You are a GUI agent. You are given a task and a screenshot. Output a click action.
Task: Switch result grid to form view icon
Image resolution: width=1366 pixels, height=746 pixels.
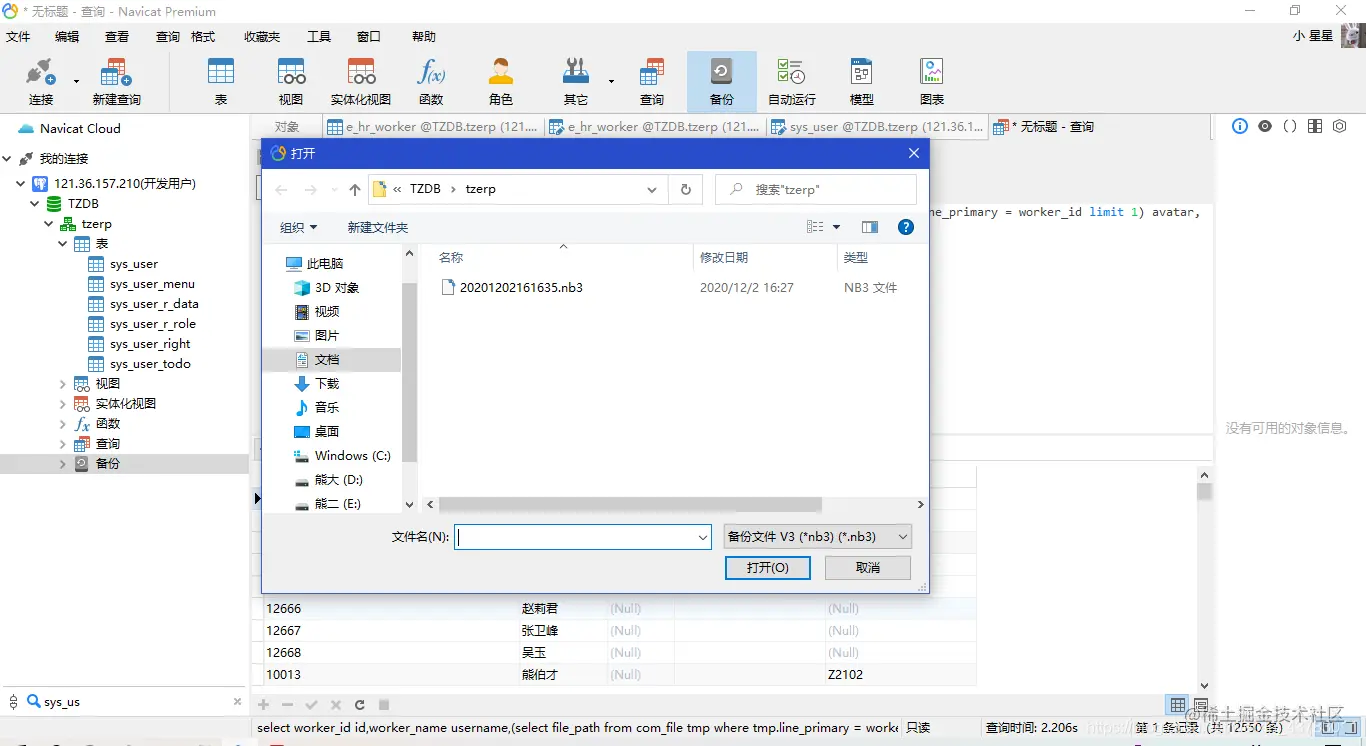(x=1201, y=705)
